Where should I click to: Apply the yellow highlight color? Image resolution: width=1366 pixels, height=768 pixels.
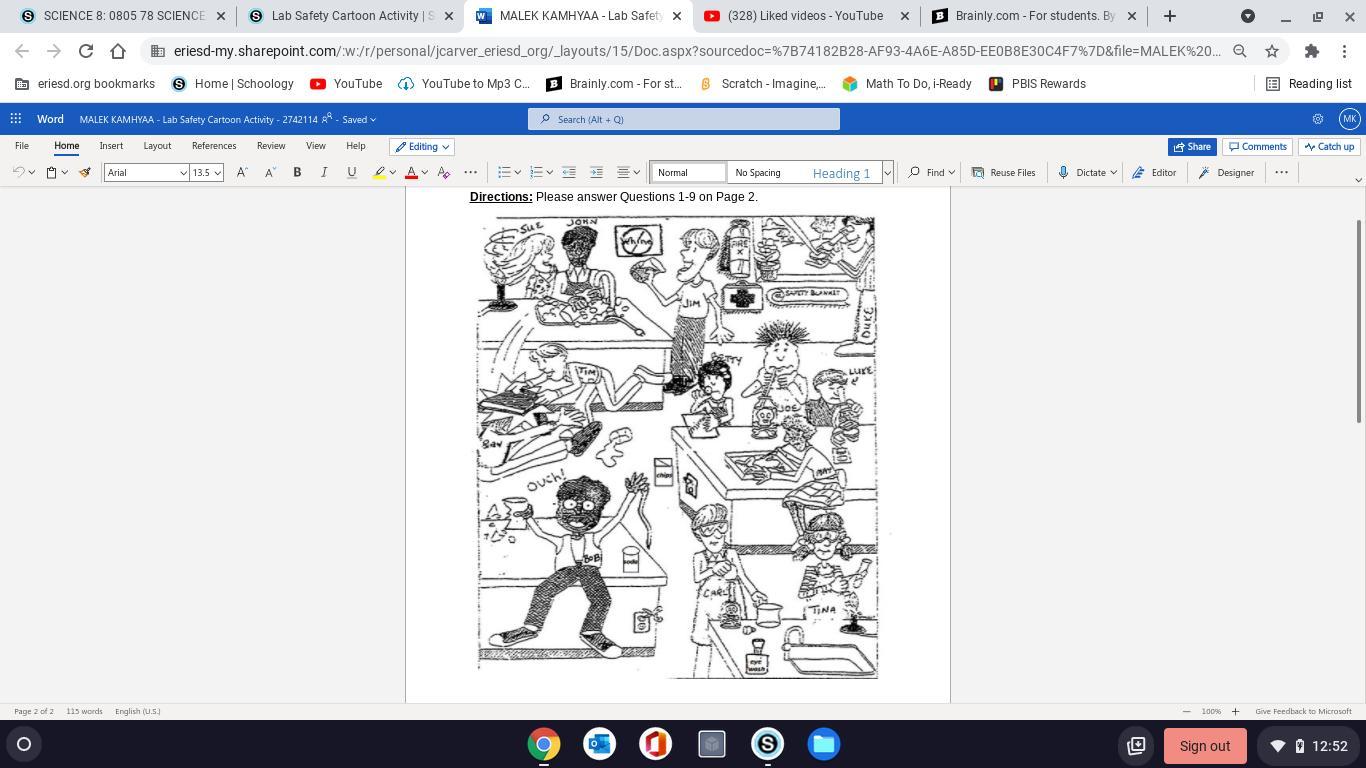point(379,173)
